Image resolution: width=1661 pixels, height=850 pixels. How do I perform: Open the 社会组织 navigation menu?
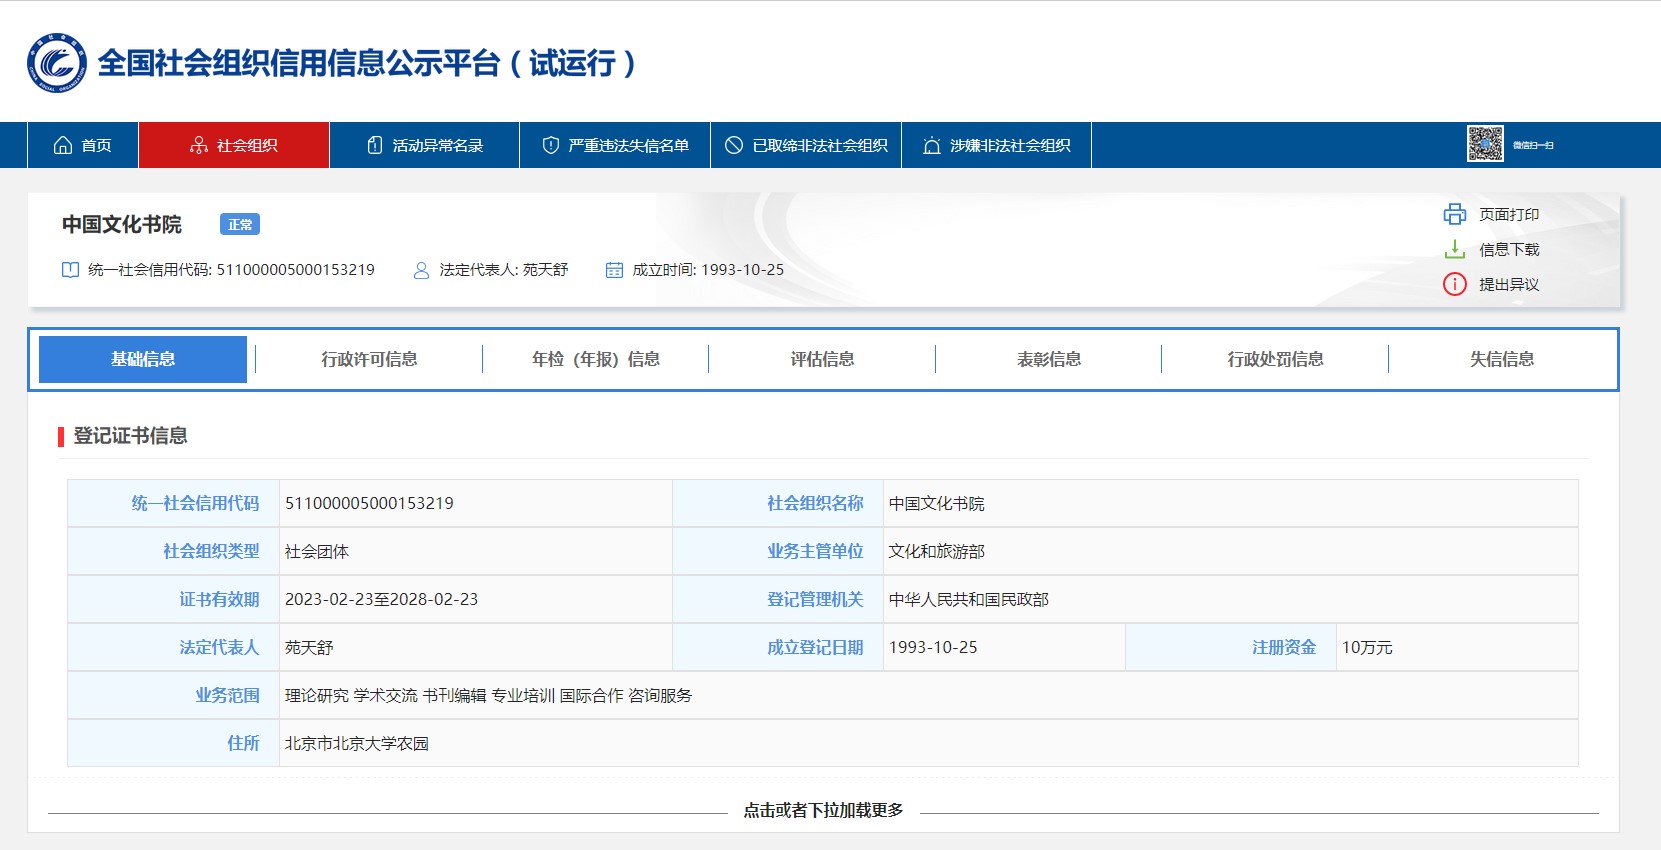tap(234, 145)
